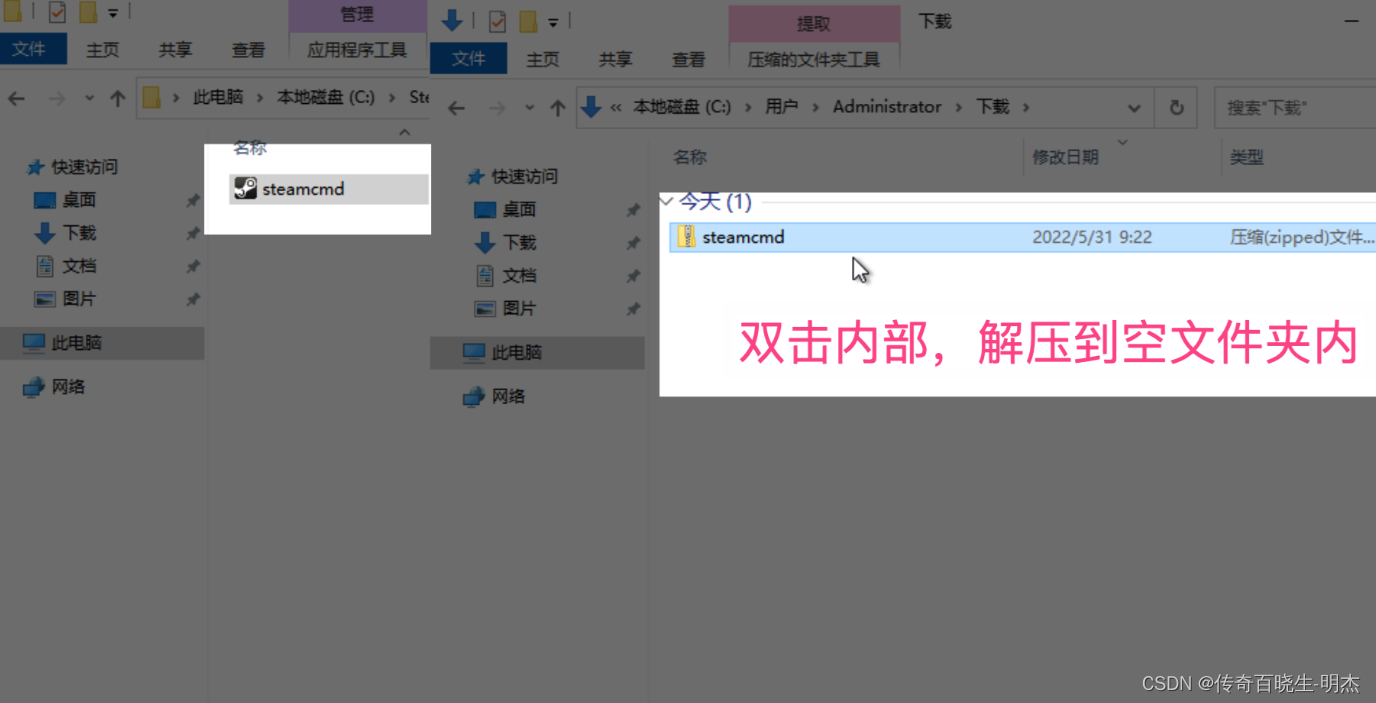Click the 快速访问 star icon in the 下载 window sidebar
1376x703 pixels.
click(477, 177)
